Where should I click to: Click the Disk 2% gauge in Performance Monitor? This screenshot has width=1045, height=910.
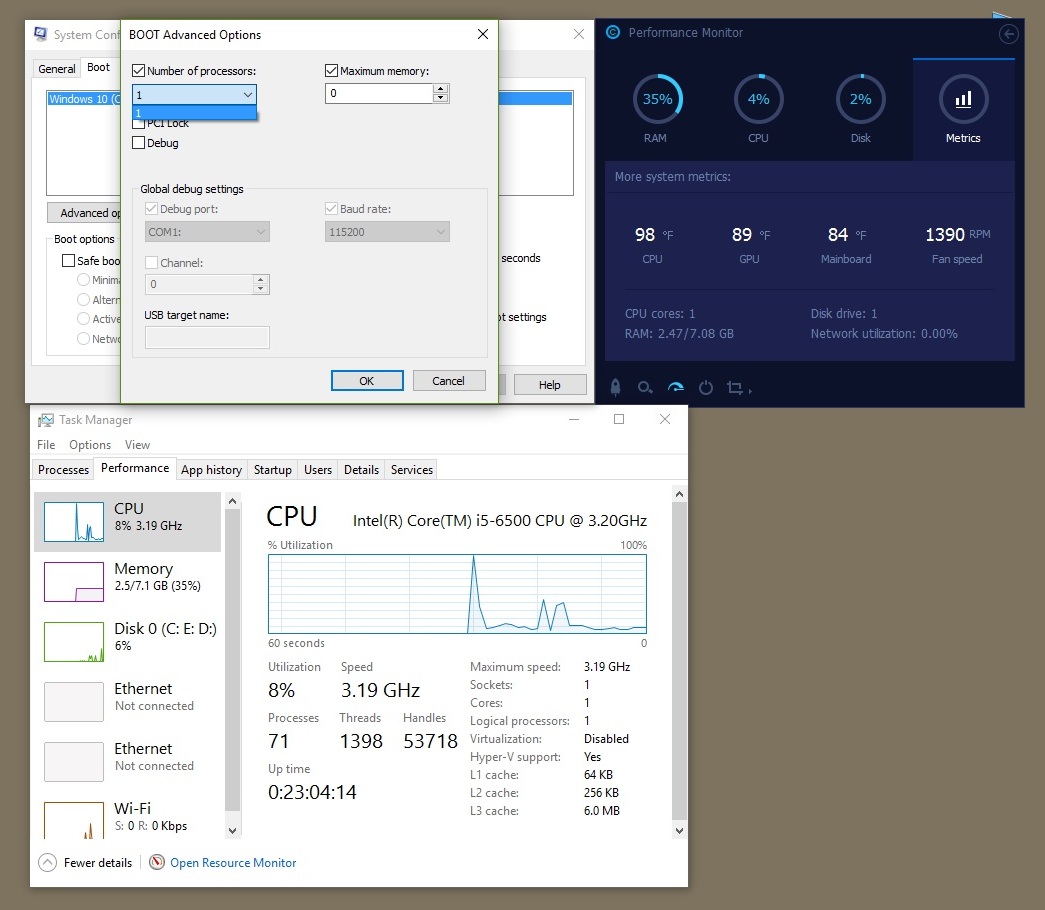pyautogui.click(x=860, y=99)
